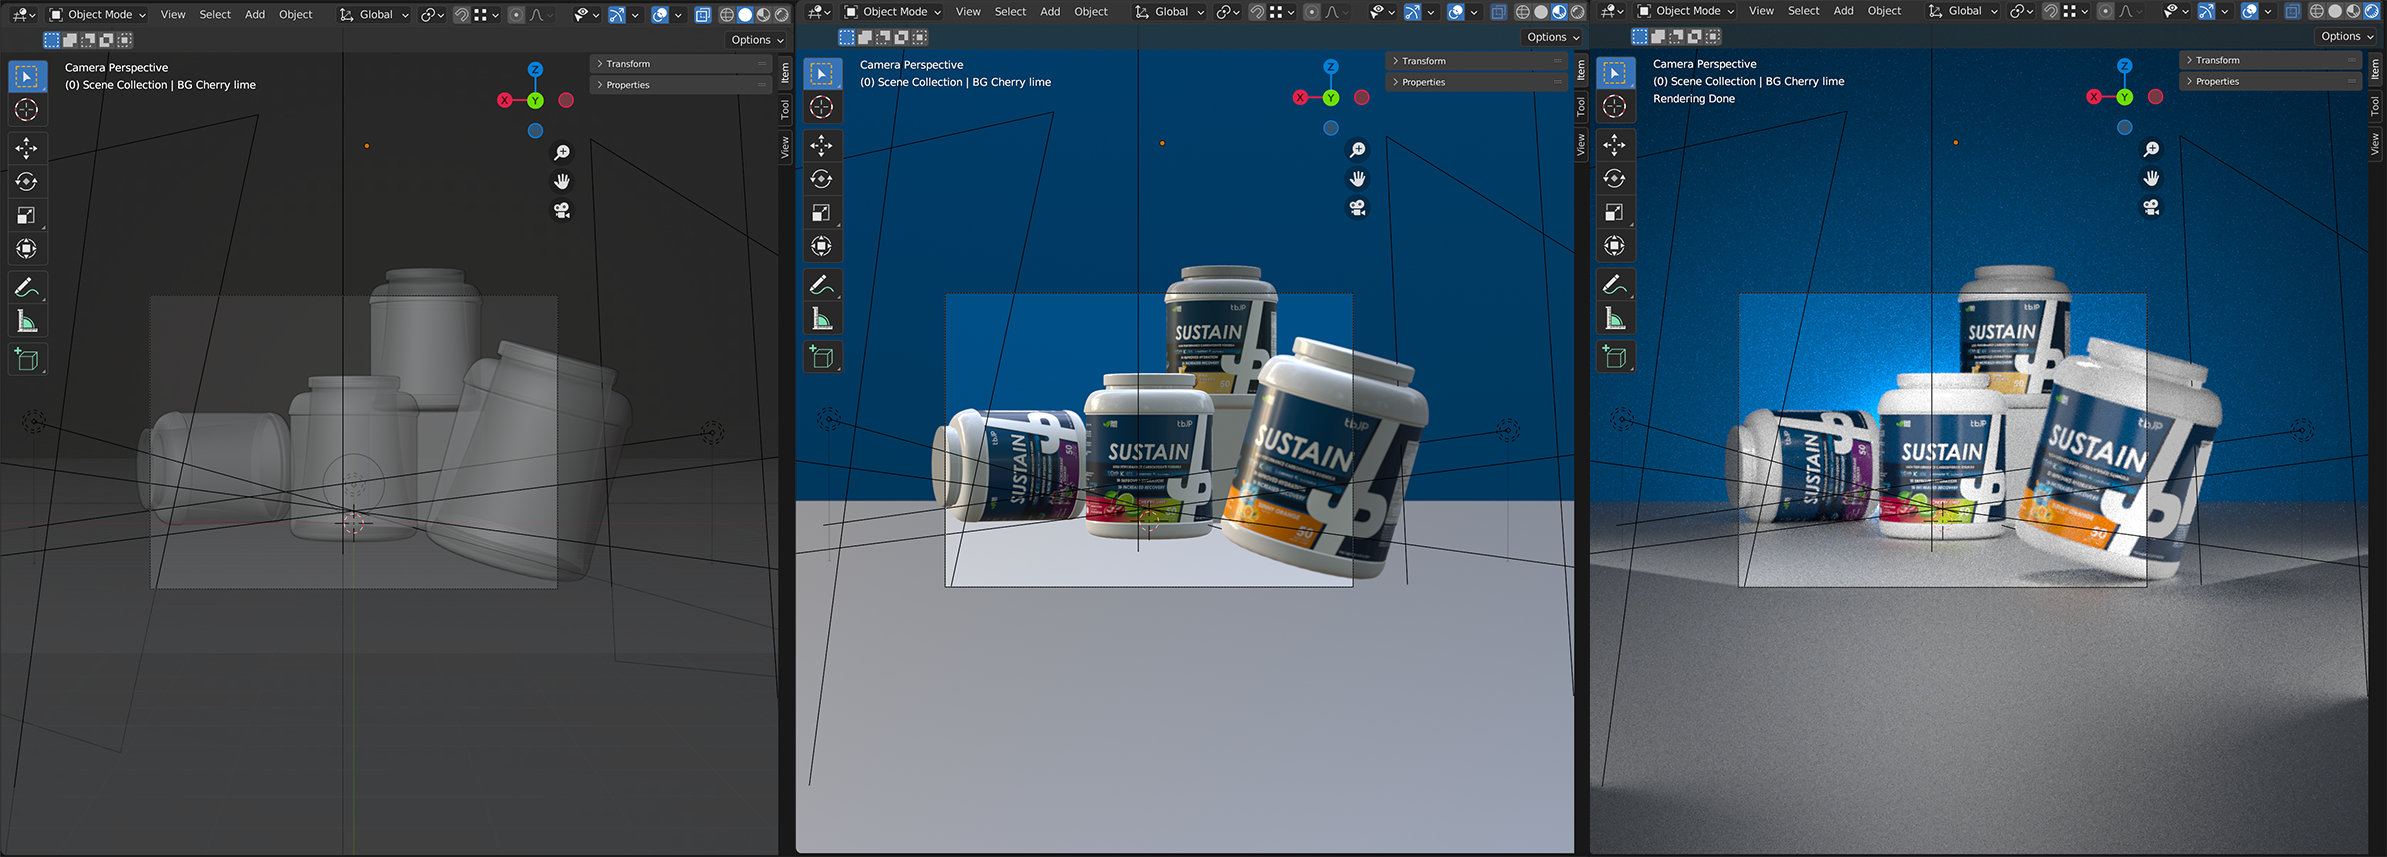The width and height of the screenshot is (2387, 857).
Task: Click zoom magnifier icon in right viewport
Action: point(2151,149)
